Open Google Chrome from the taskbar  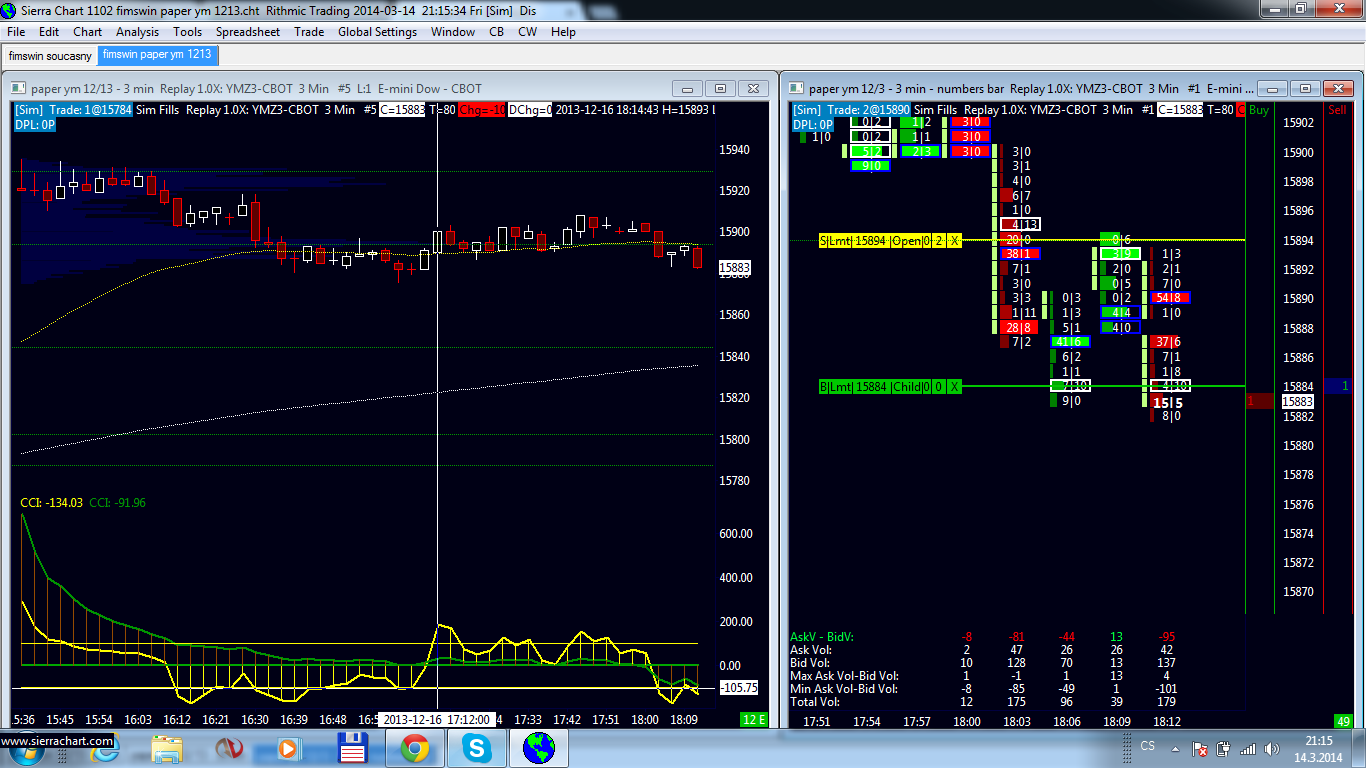(414, 748)
